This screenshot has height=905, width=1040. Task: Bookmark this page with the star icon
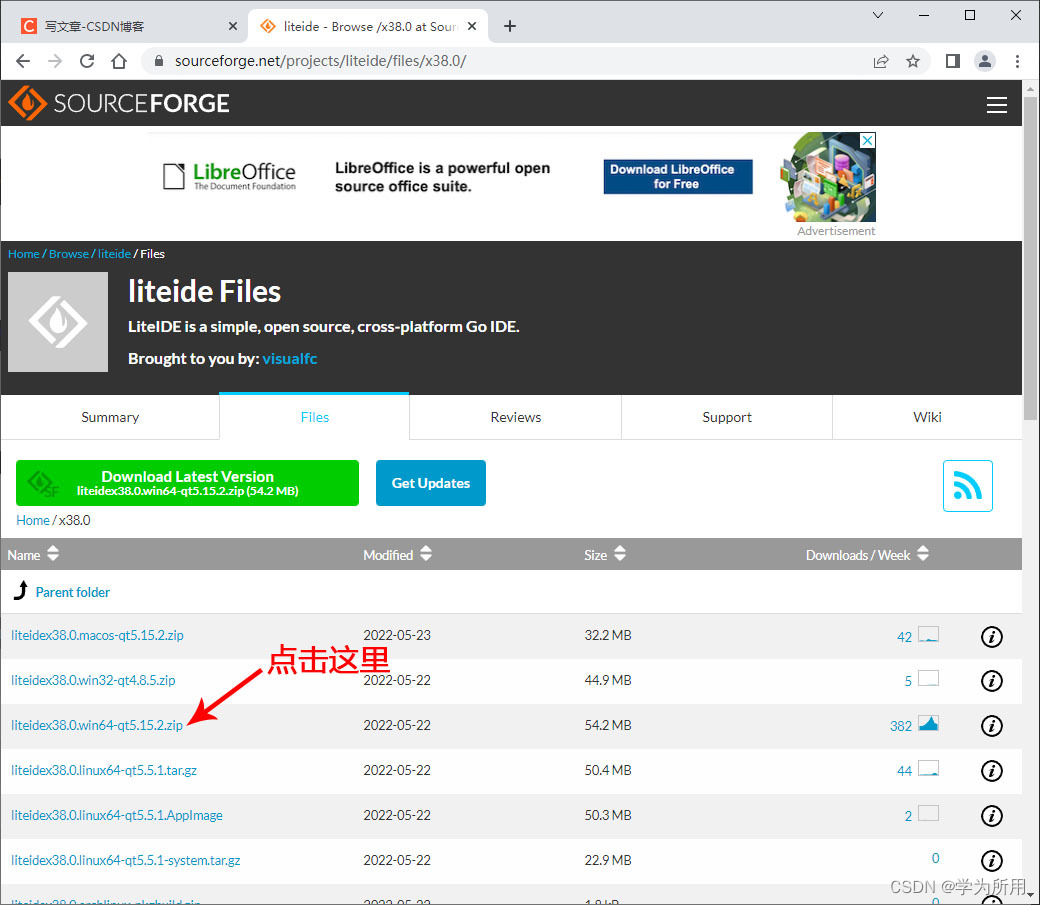point(913,62)
